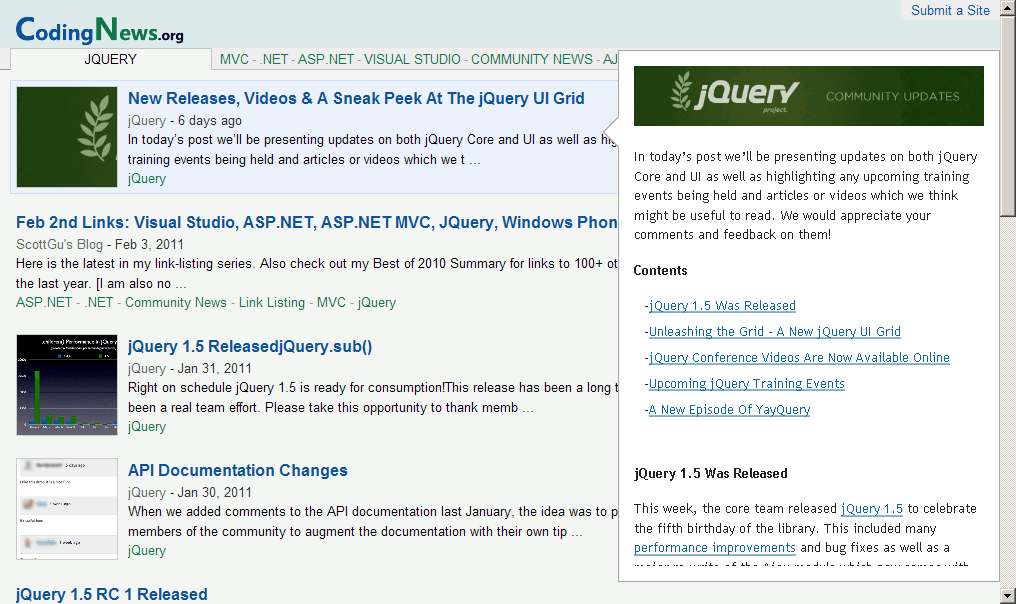Click the 'Contents' heading in preview
The image size is (1016, 604).
[x=660, y=270]
